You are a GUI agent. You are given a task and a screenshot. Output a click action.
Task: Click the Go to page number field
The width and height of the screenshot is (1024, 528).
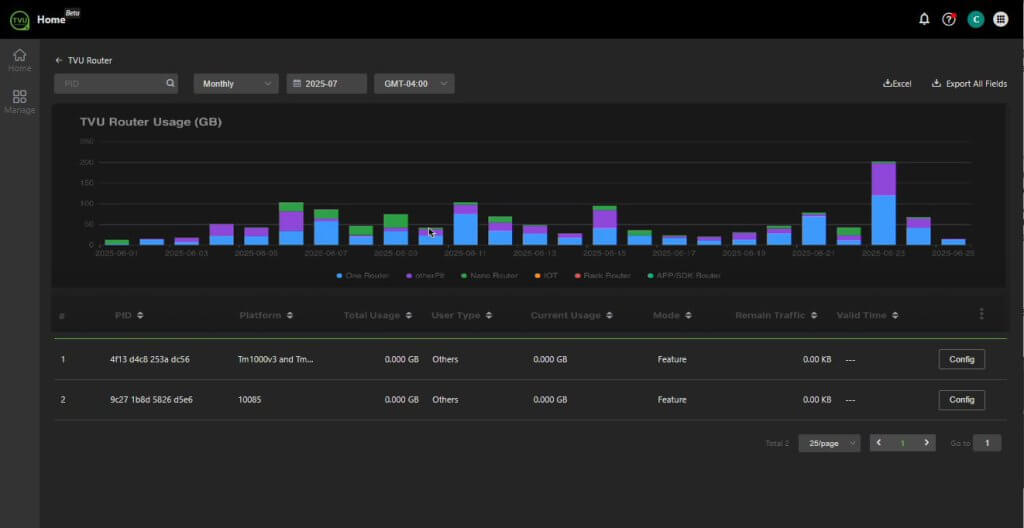tap(987, 443)
